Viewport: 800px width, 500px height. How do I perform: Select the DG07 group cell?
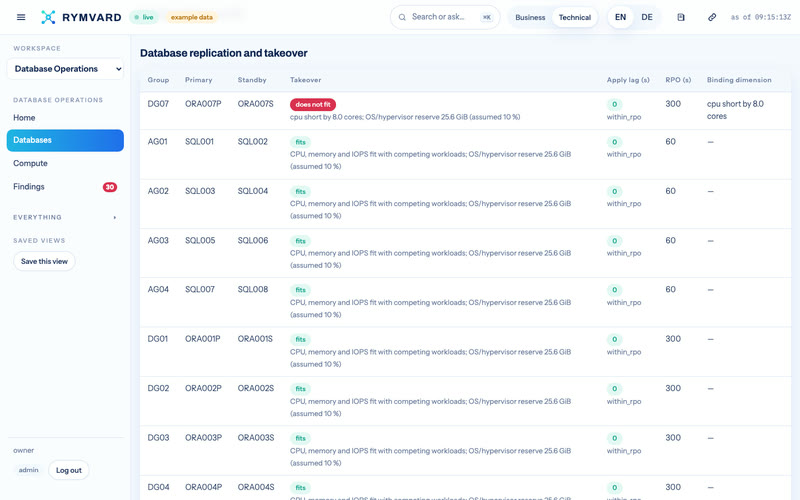tap(158, 104)
